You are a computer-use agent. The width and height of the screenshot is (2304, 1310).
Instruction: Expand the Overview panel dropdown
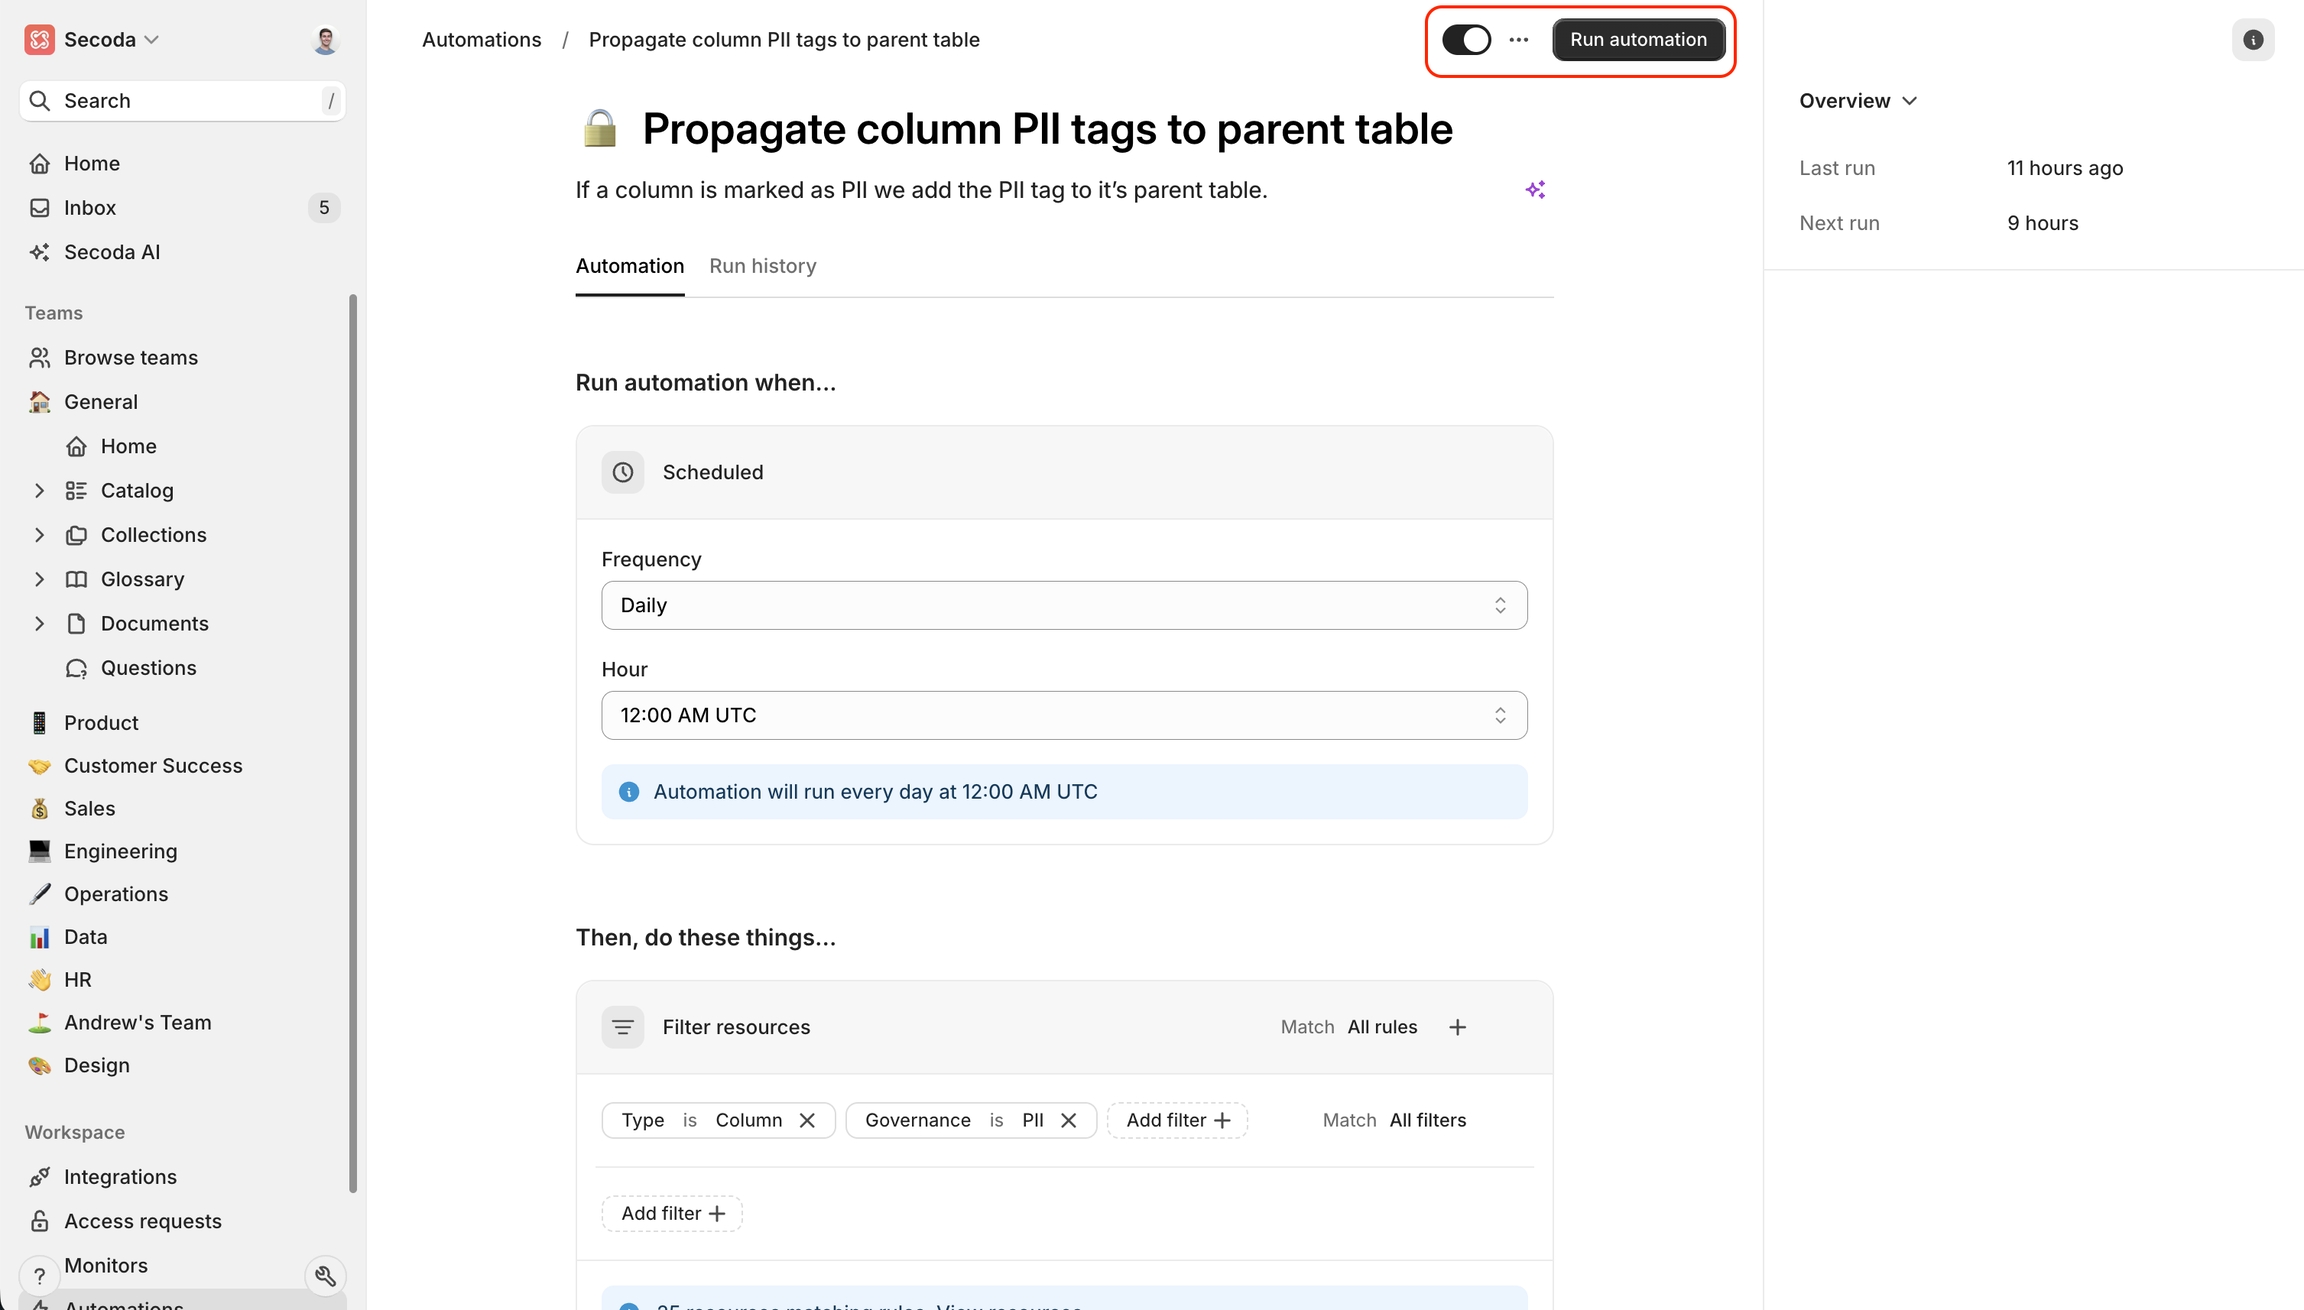click(x=1857, y=101)
